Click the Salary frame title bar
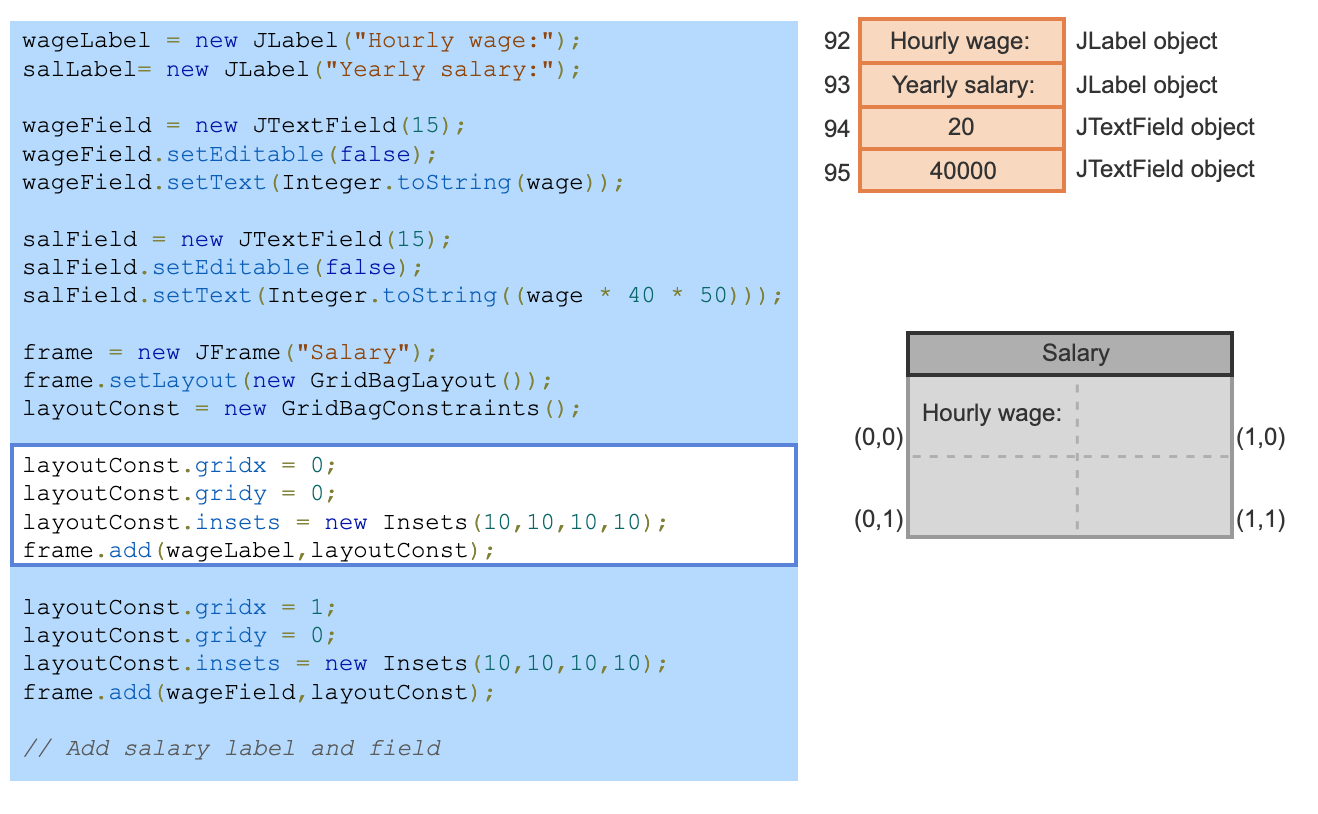Image resolution: width=1318 pixels, height=814 pixels. point(1070,354)
